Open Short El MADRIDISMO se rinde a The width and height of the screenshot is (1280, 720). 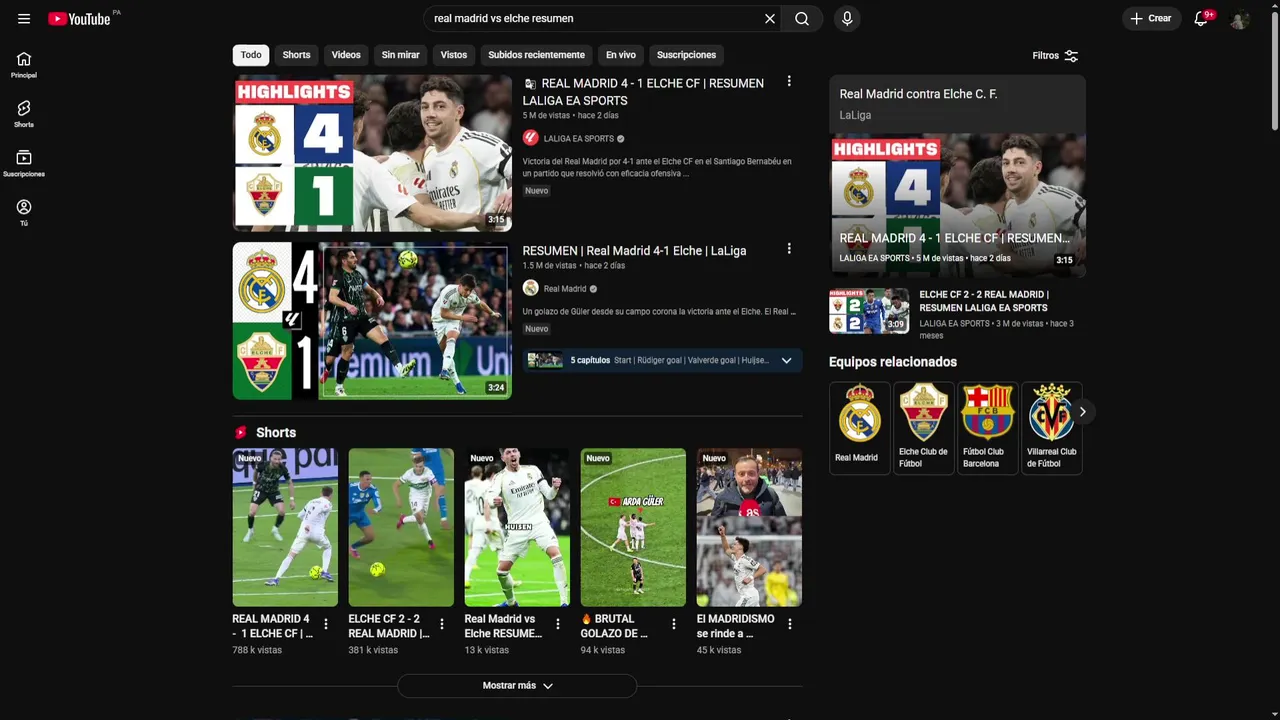749,527
